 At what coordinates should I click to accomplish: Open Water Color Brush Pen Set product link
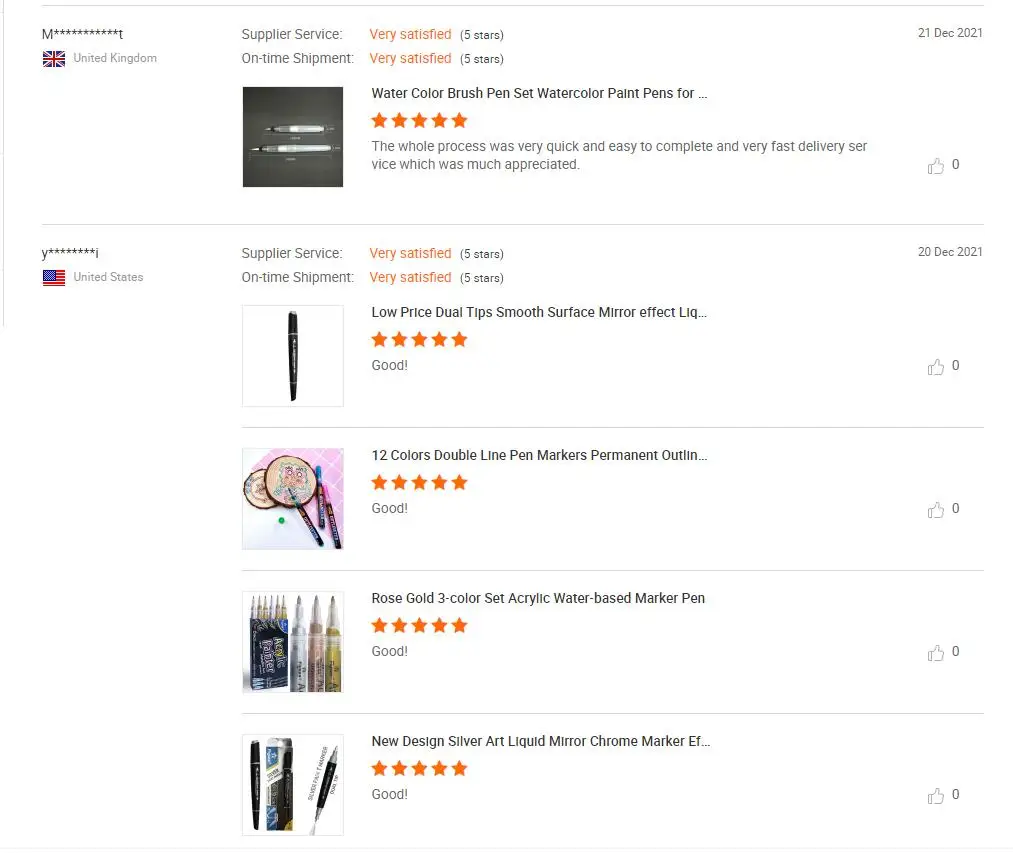(539, 94)
